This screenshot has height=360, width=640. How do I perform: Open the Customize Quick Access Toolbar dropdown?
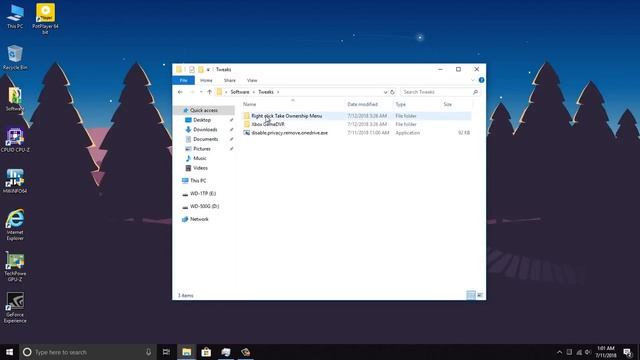click(x=208, y=70)
